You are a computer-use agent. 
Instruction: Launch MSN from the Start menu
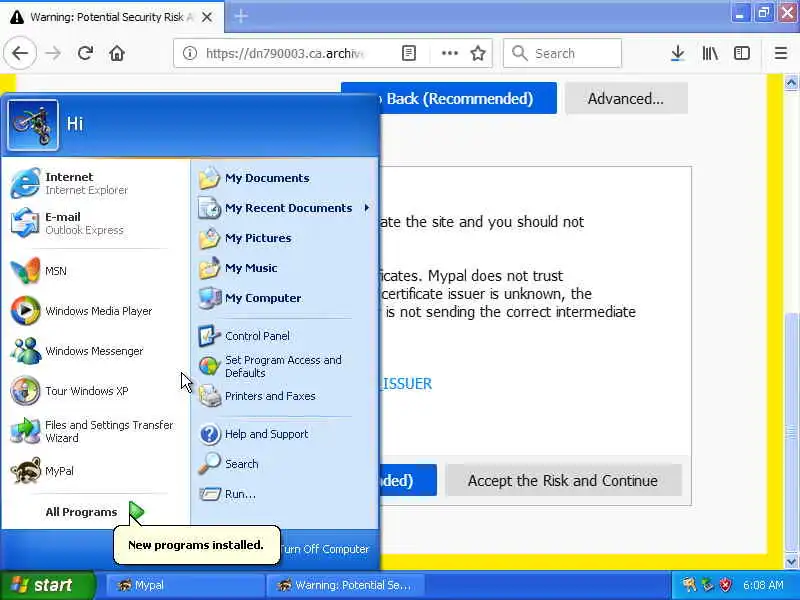tap(95, 271)
